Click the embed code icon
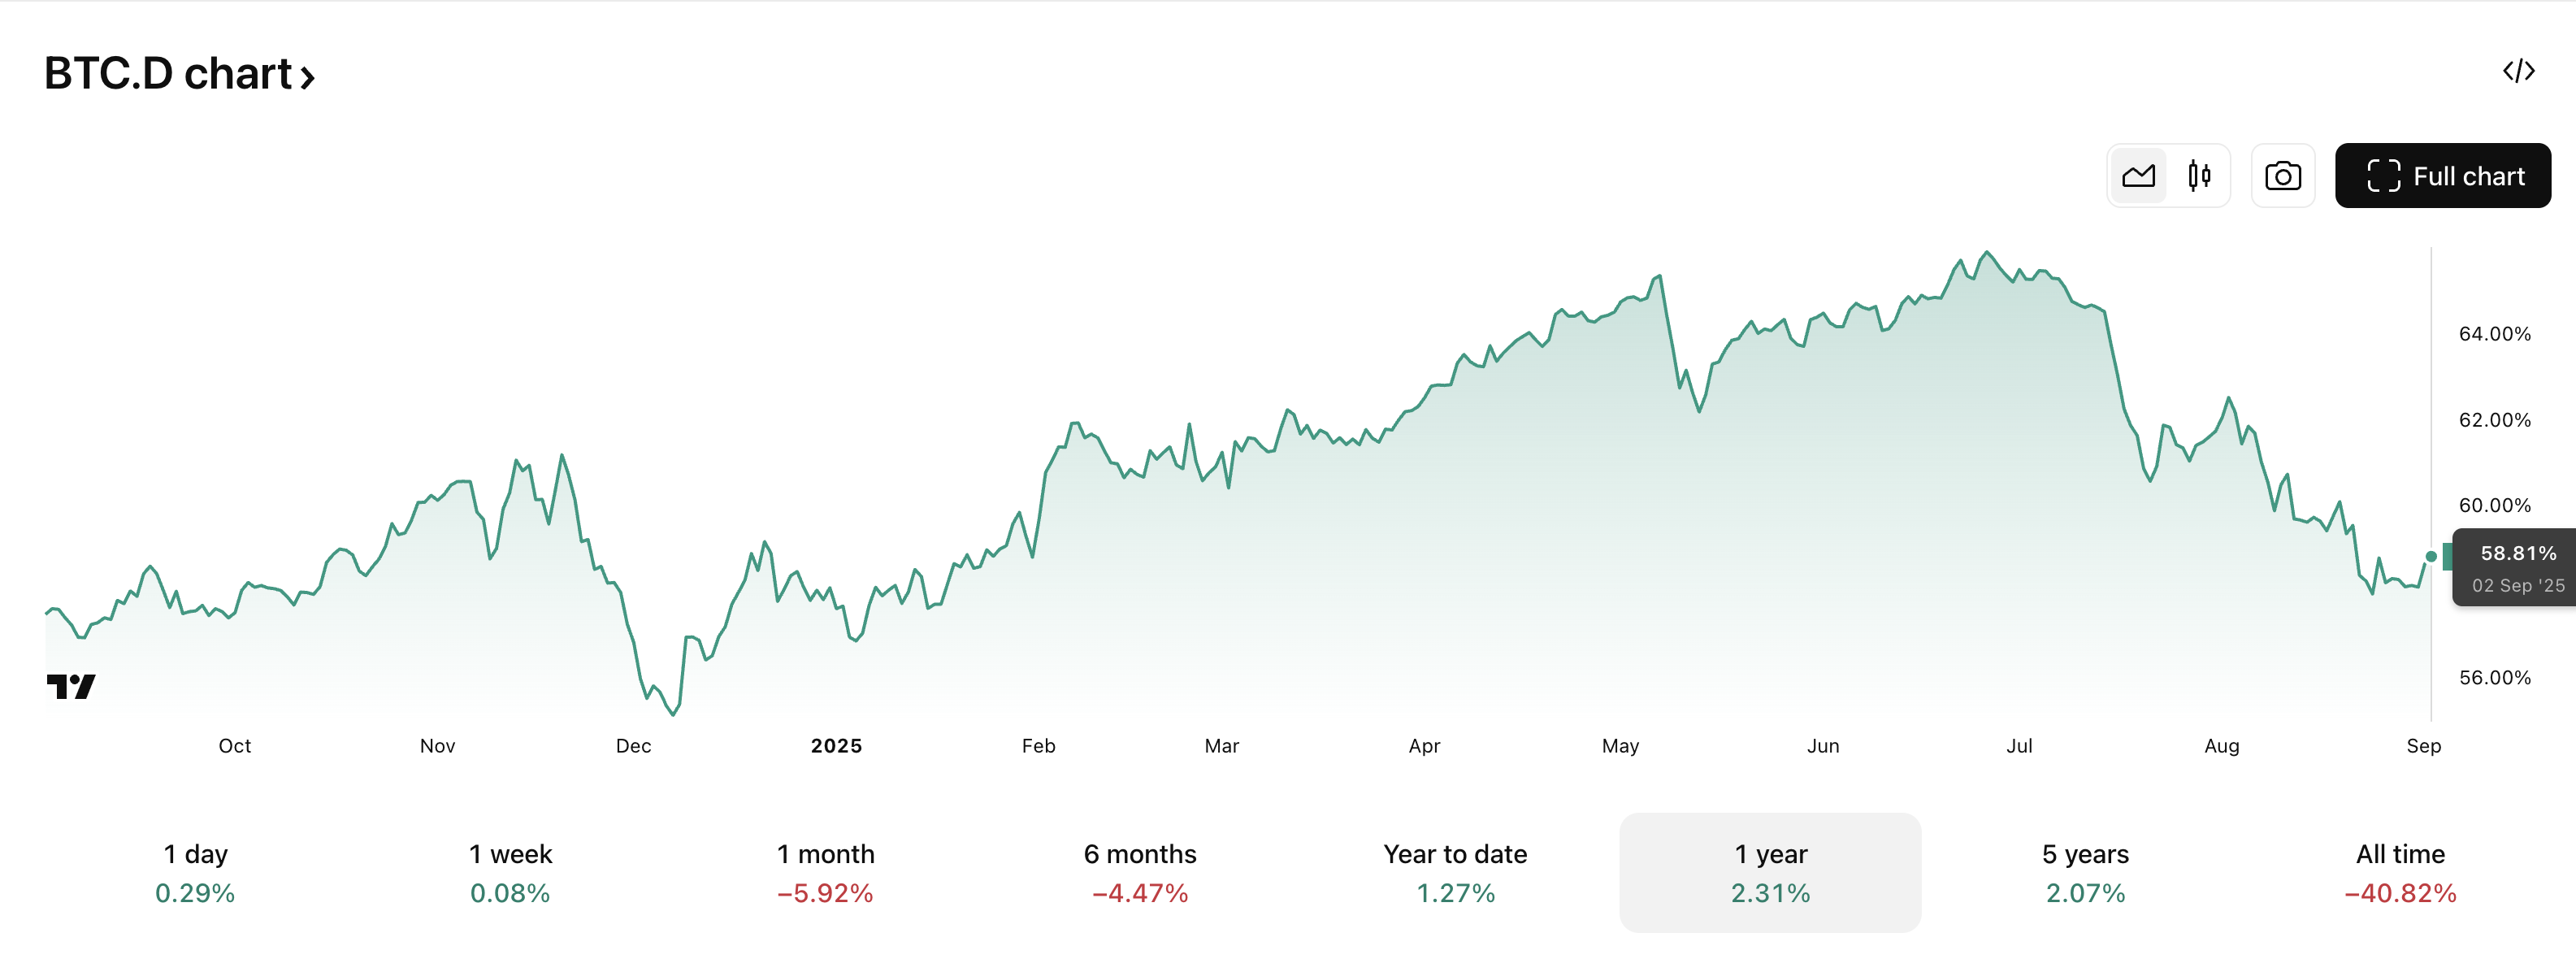Image resolution: width=2576 pixels, height=959 pixels. (2518, 71)
